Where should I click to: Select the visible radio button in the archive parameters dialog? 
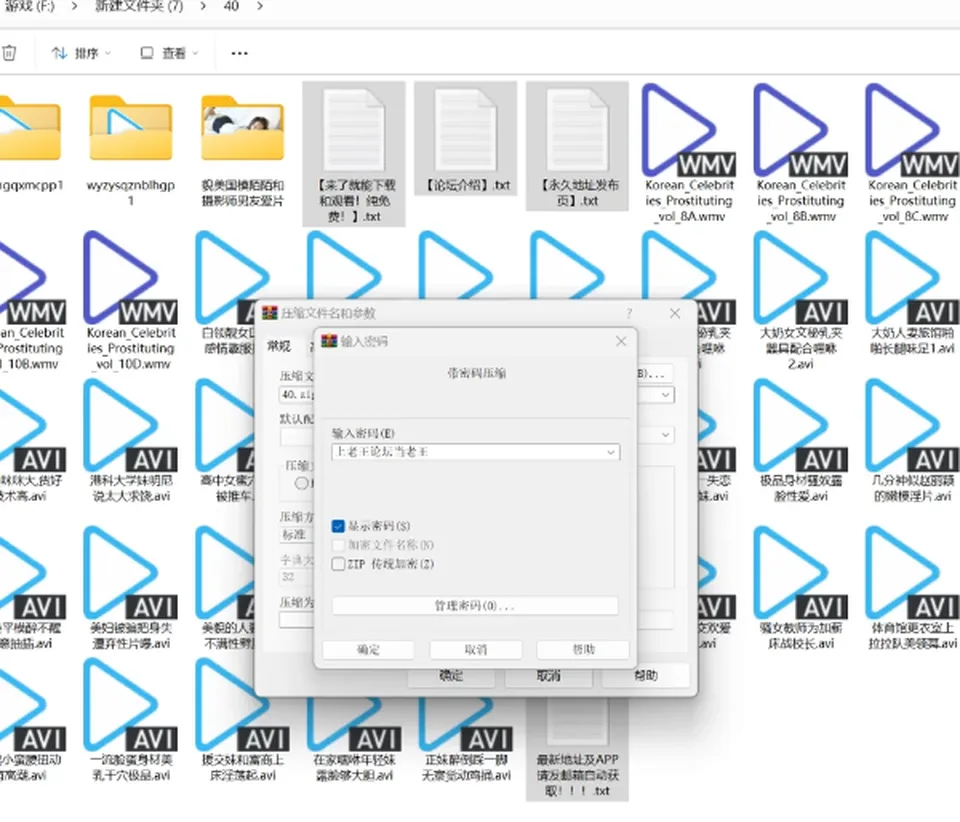click(301, 483)
